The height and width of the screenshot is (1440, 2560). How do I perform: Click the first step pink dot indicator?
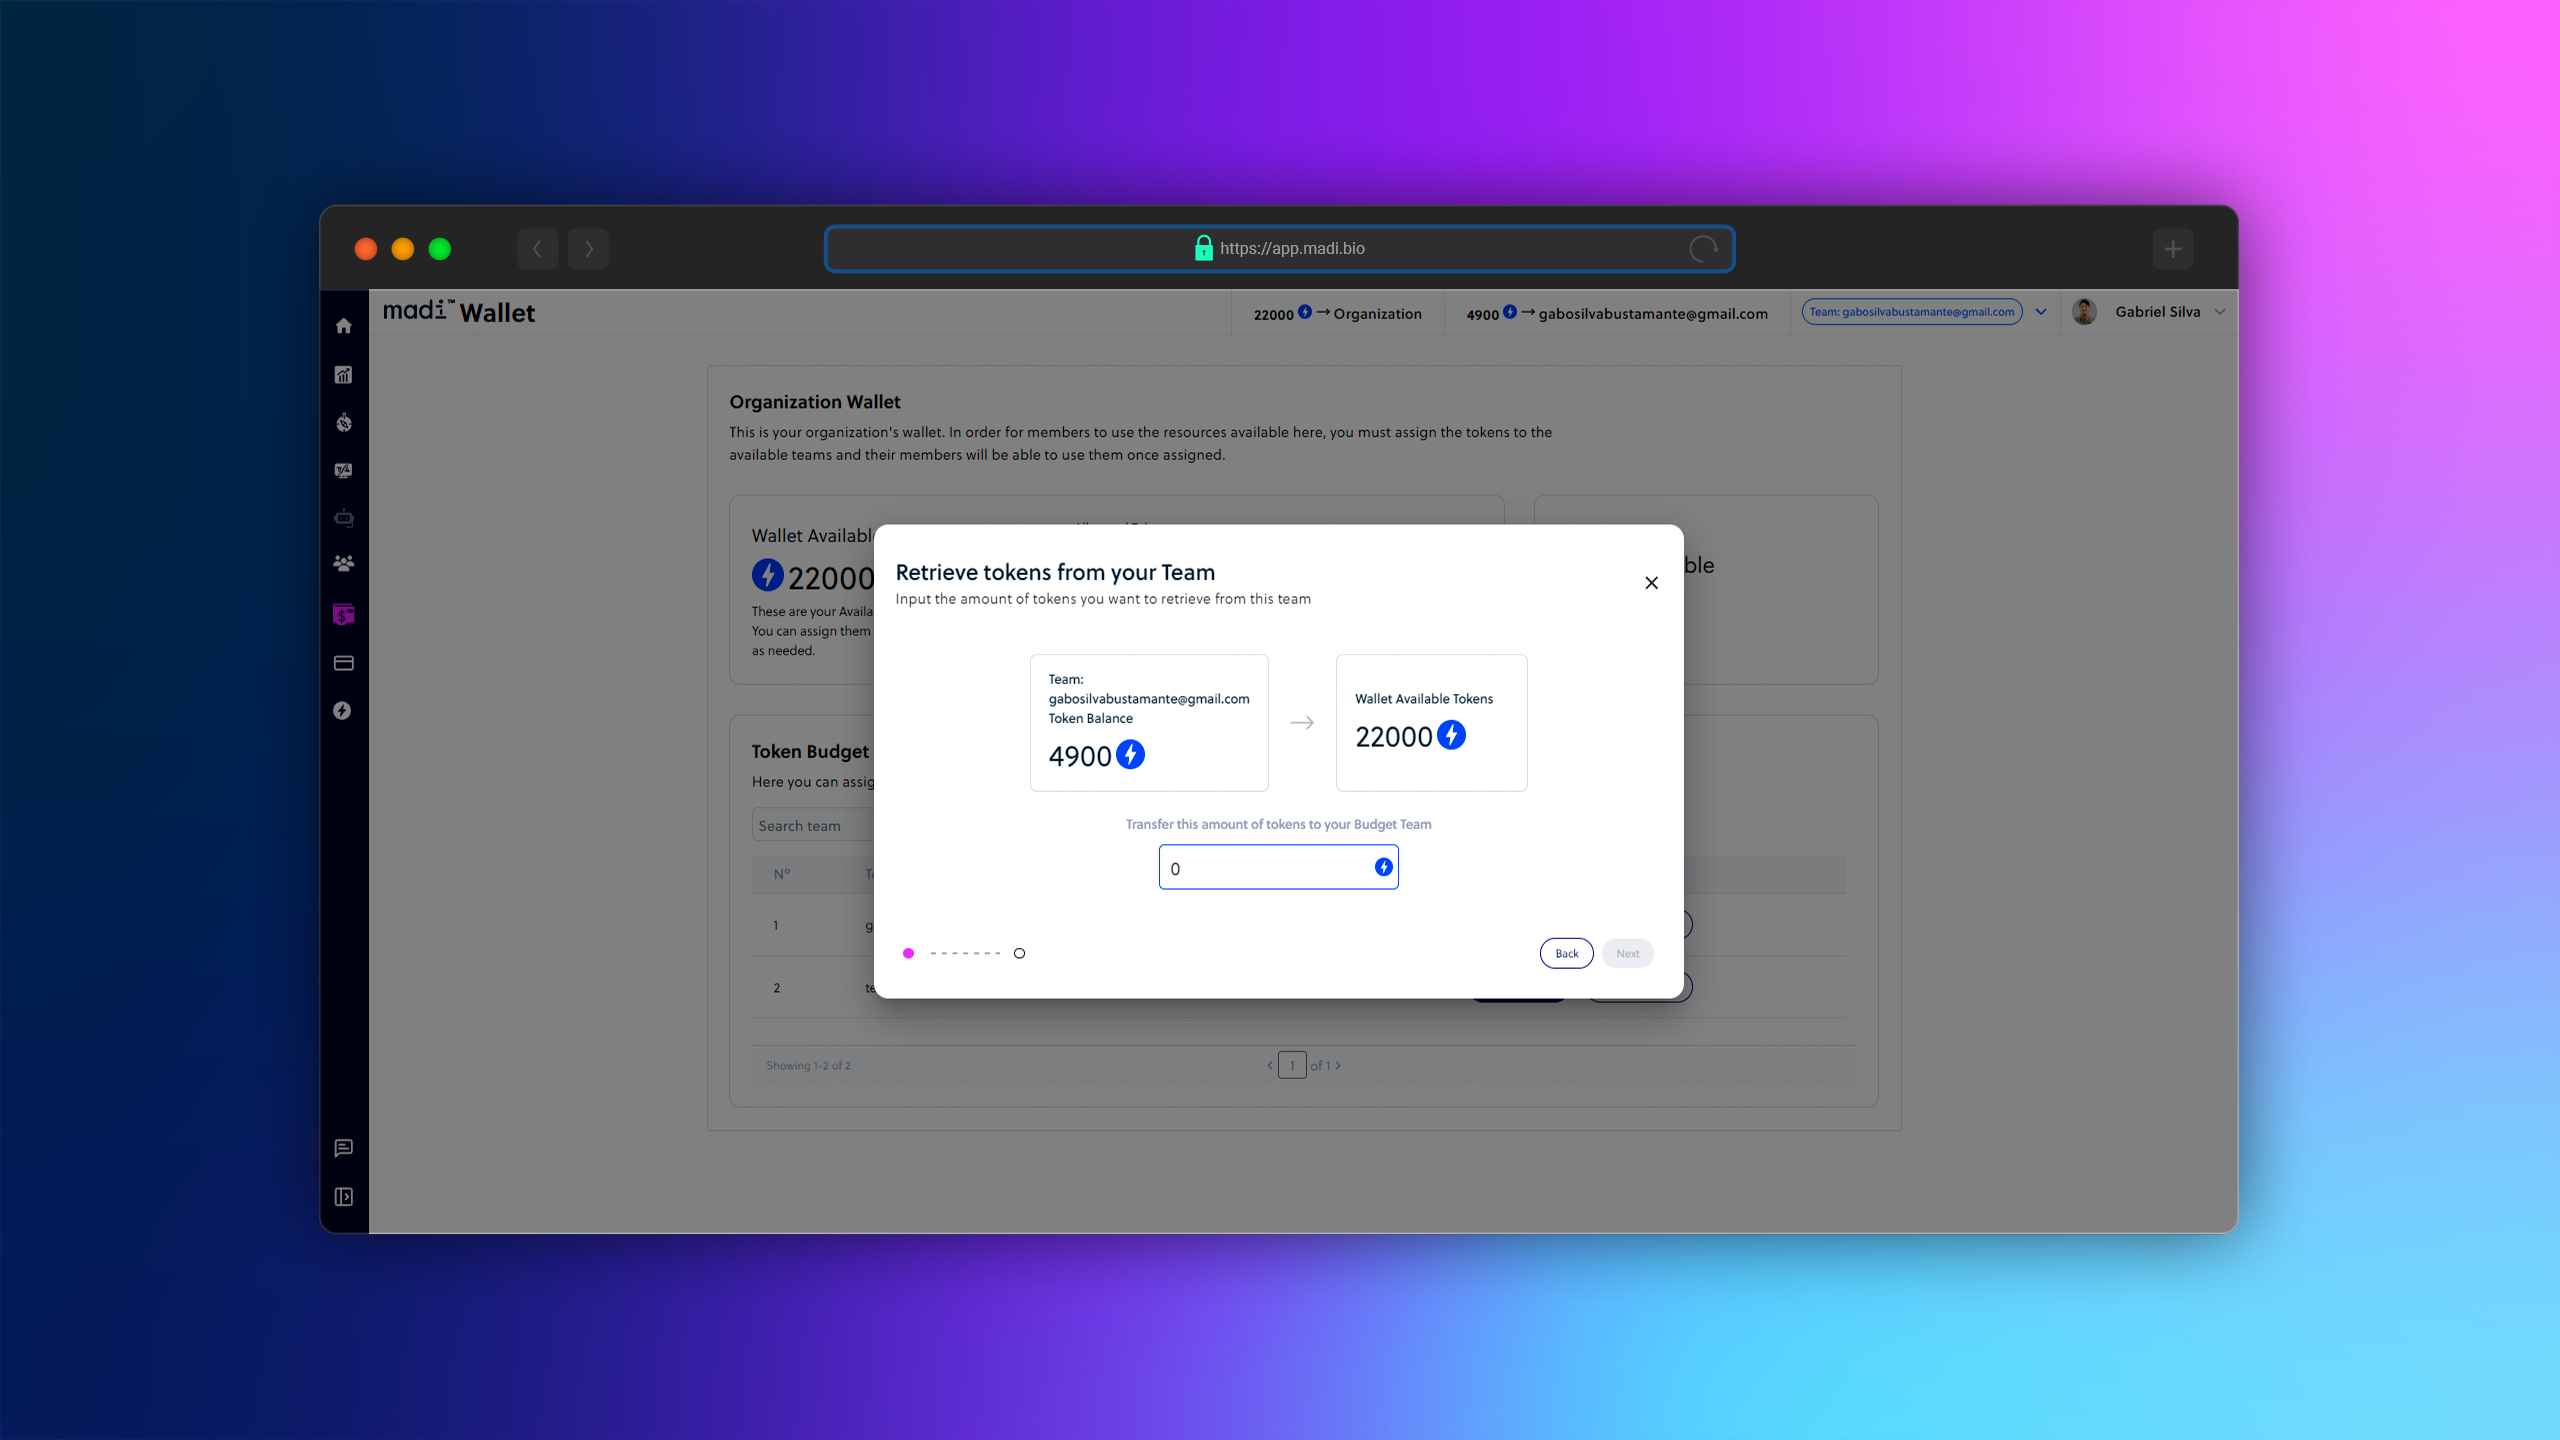click(x=908, y=953)
